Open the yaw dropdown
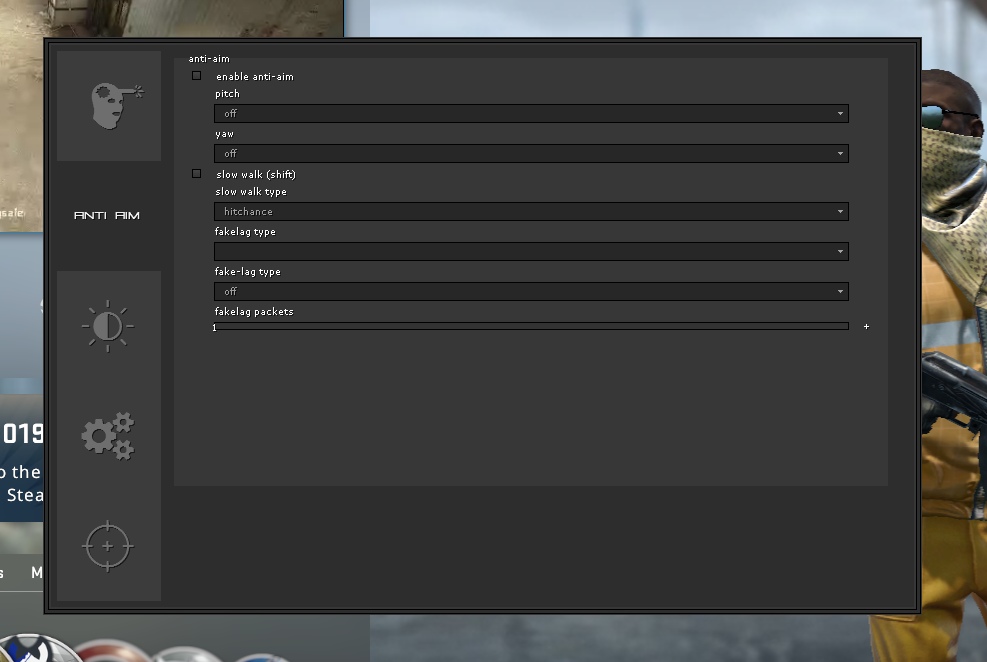 pos(531,154)
